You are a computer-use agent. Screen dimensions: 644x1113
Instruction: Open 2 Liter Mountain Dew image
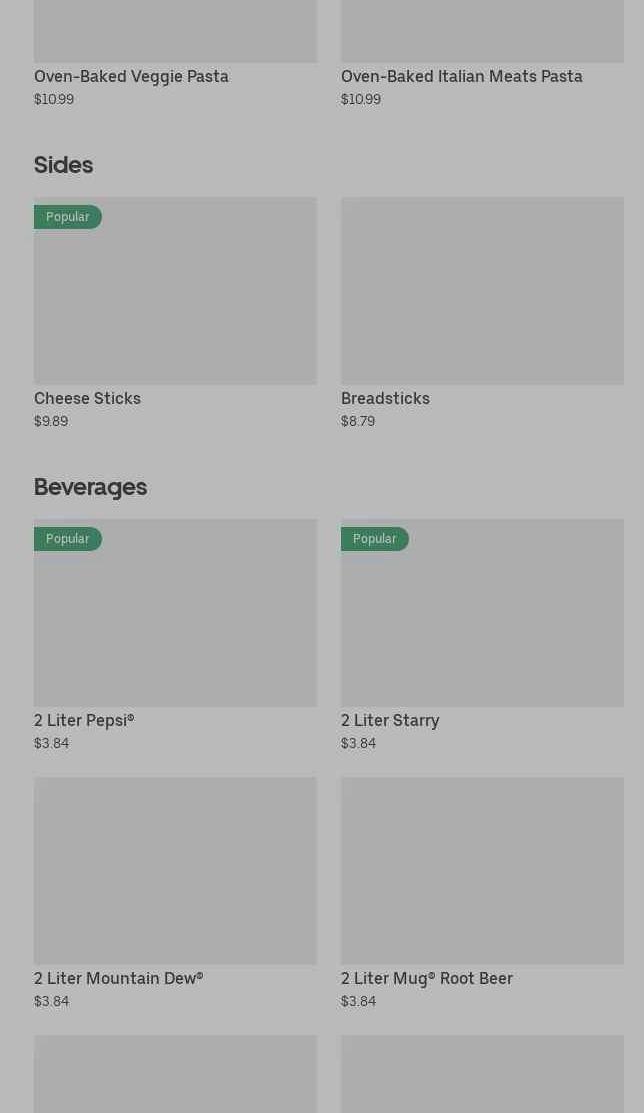[x=175, y=870]
